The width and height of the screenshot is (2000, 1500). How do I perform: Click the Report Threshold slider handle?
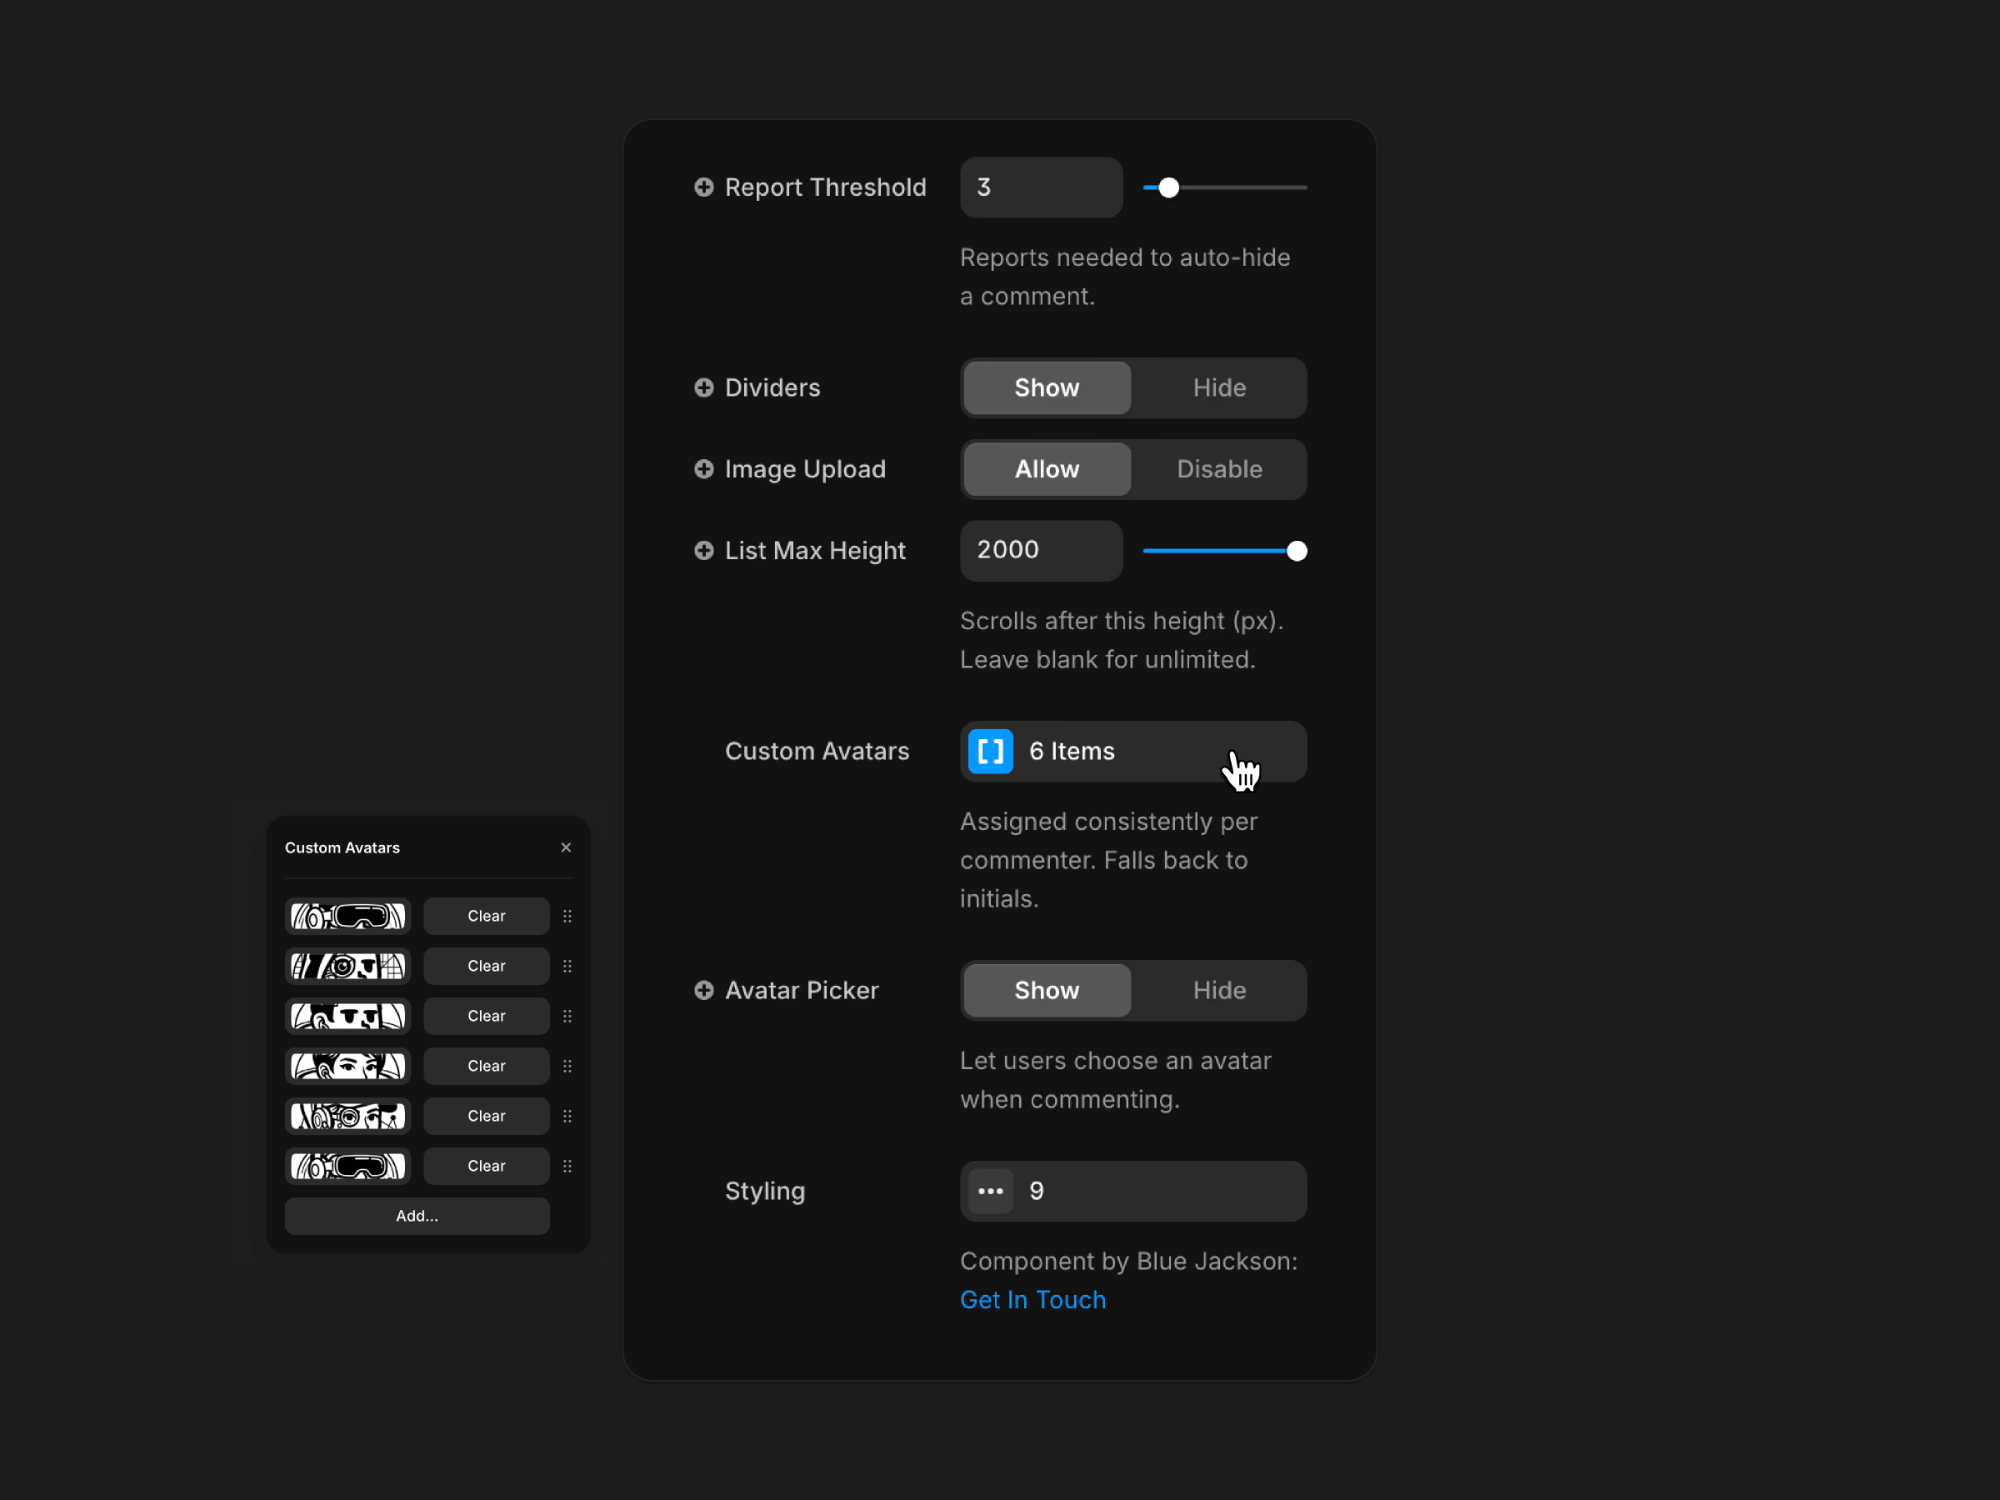pos(1169,187)
